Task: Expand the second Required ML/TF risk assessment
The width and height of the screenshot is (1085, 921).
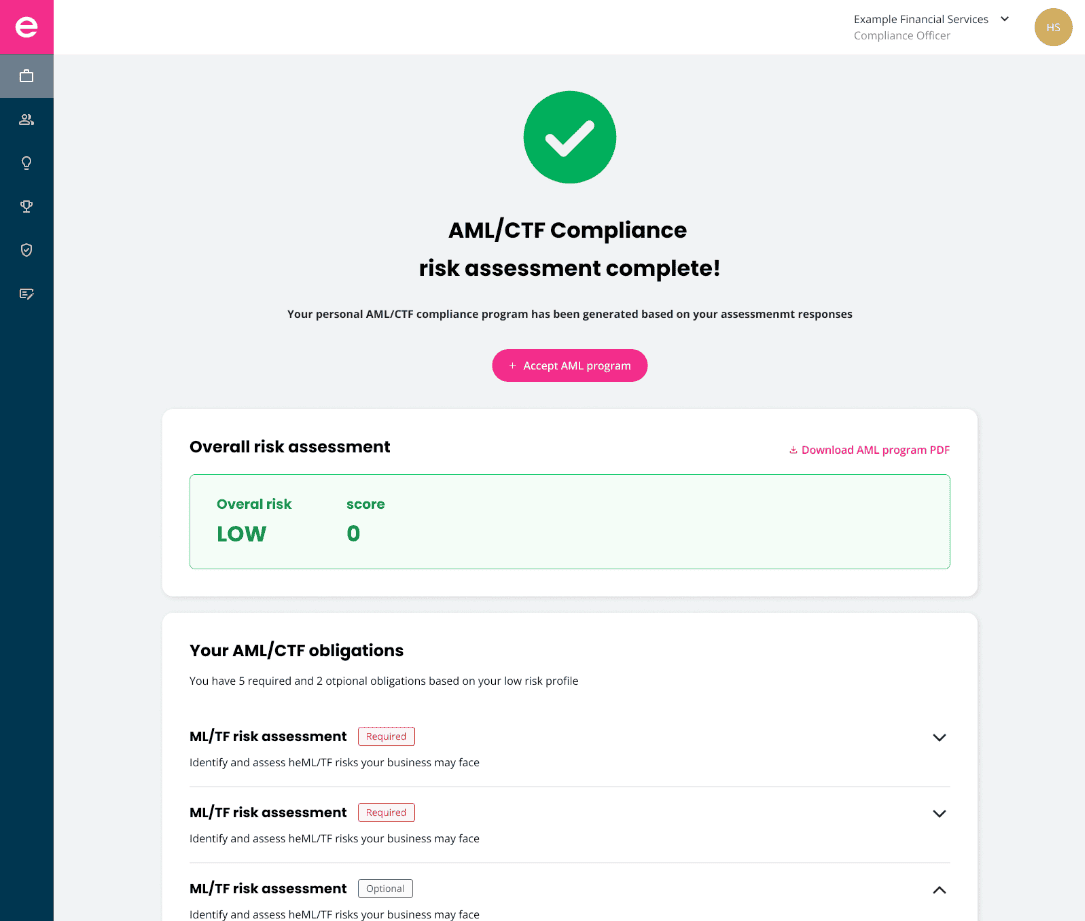Action: [x=939, y=814]
